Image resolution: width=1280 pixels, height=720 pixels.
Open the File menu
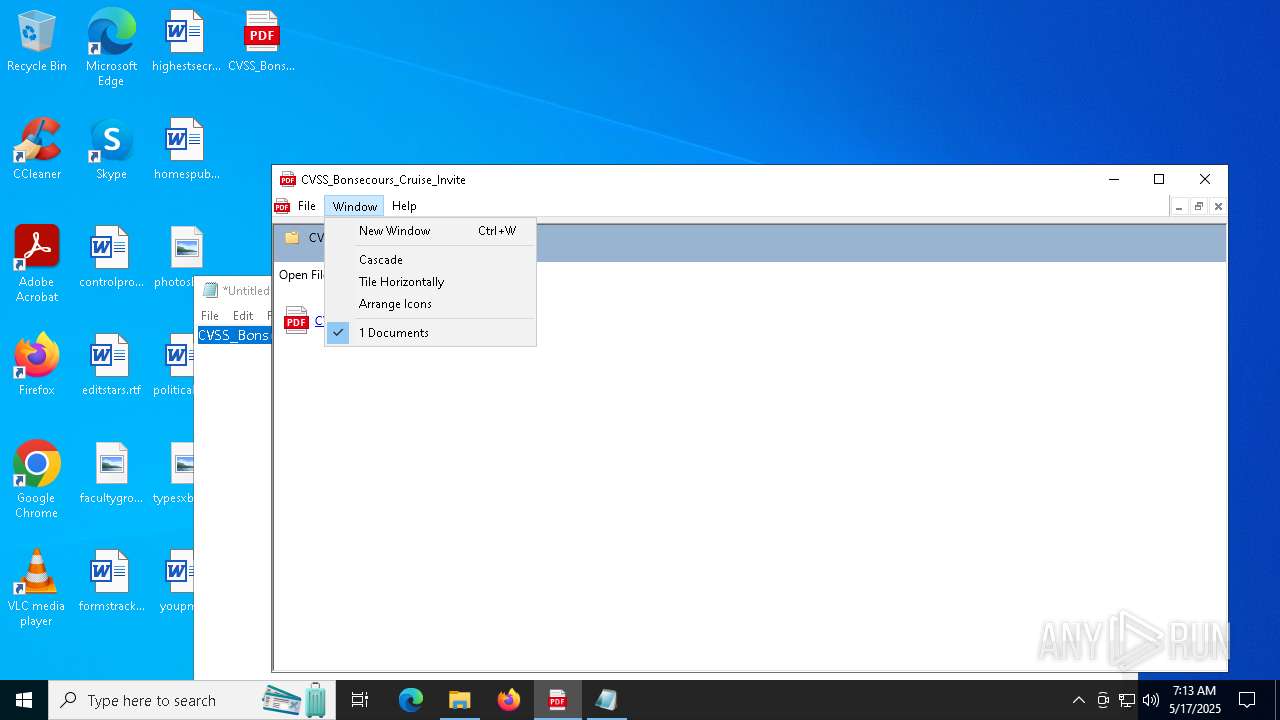tap(306, 206)
